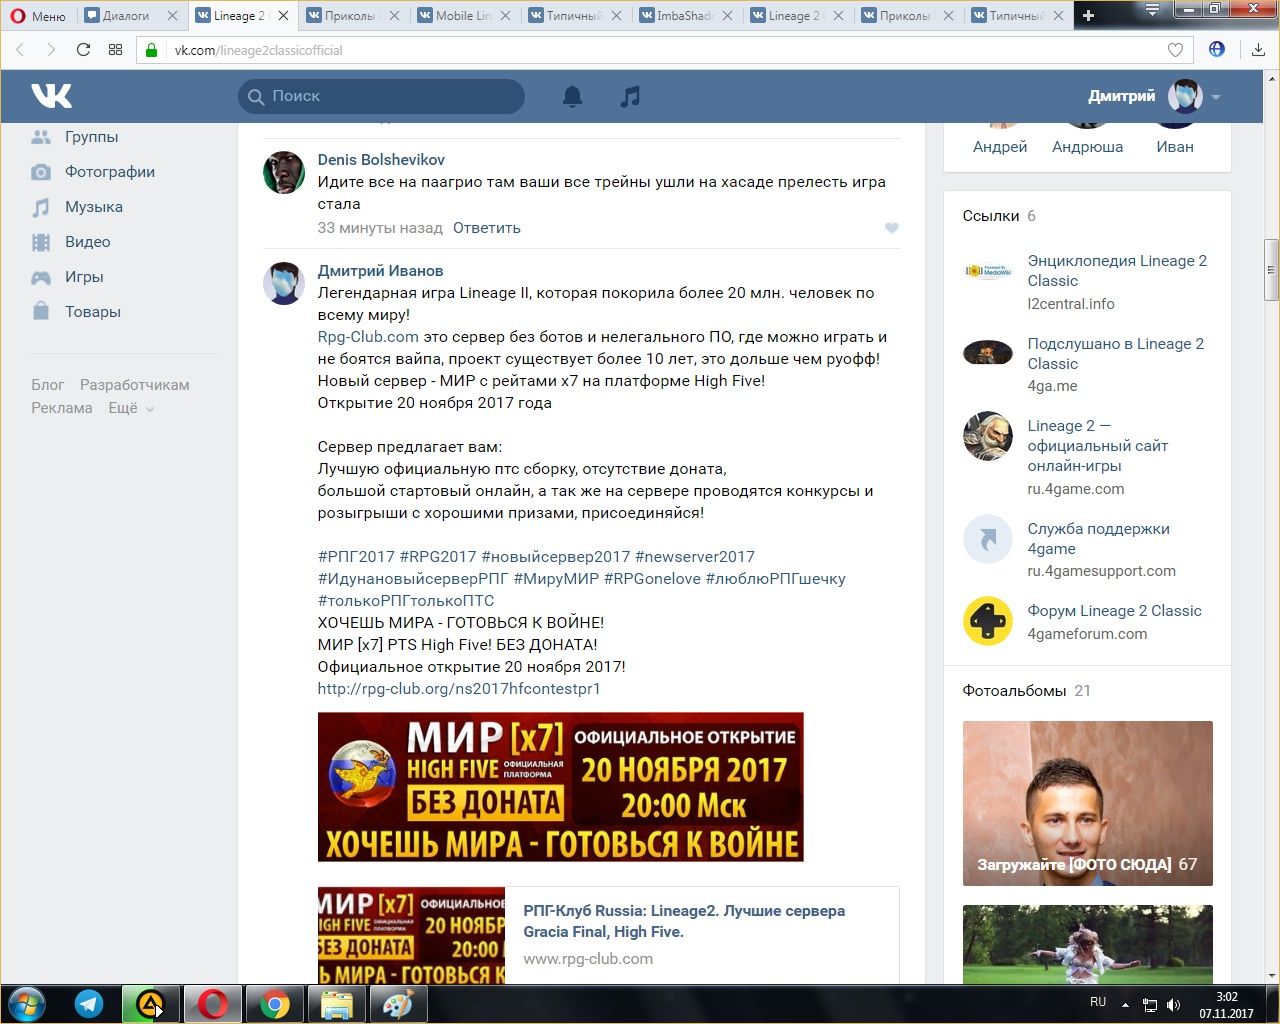This screenshot has height=1024, width=1280.
Task: Open the Opera Меню button
Action: tap(38, 15)
